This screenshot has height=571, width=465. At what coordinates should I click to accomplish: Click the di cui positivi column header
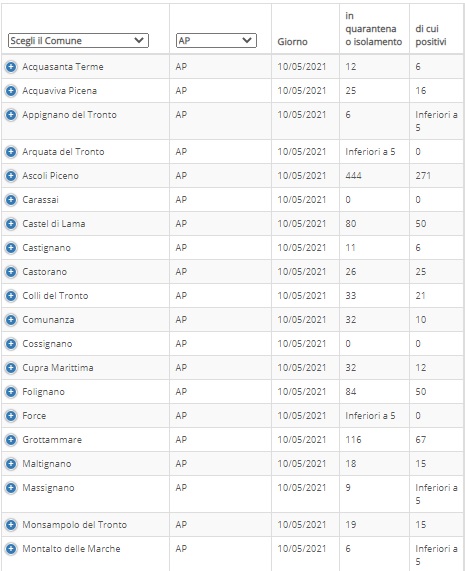tap(431, 35)
